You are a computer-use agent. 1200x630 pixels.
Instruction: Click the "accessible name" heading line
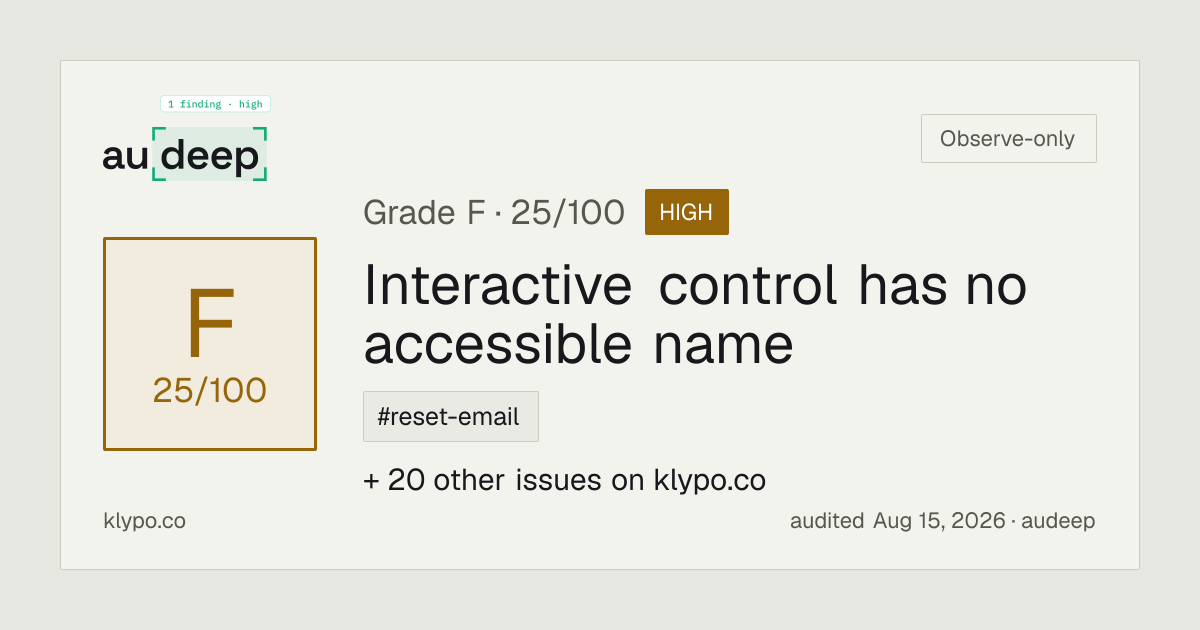pos(578,344)
